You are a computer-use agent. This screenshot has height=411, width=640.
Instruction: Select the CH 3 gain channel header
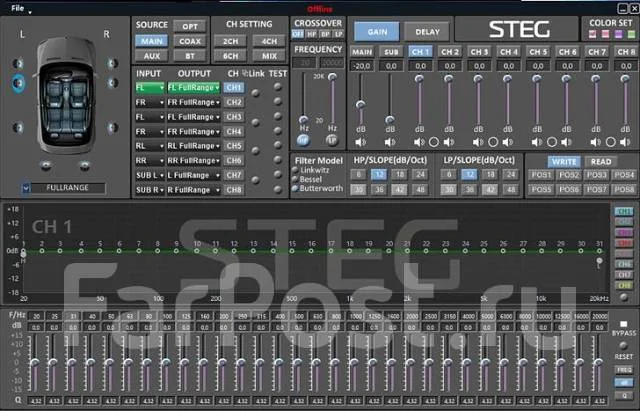pos(479,52)
